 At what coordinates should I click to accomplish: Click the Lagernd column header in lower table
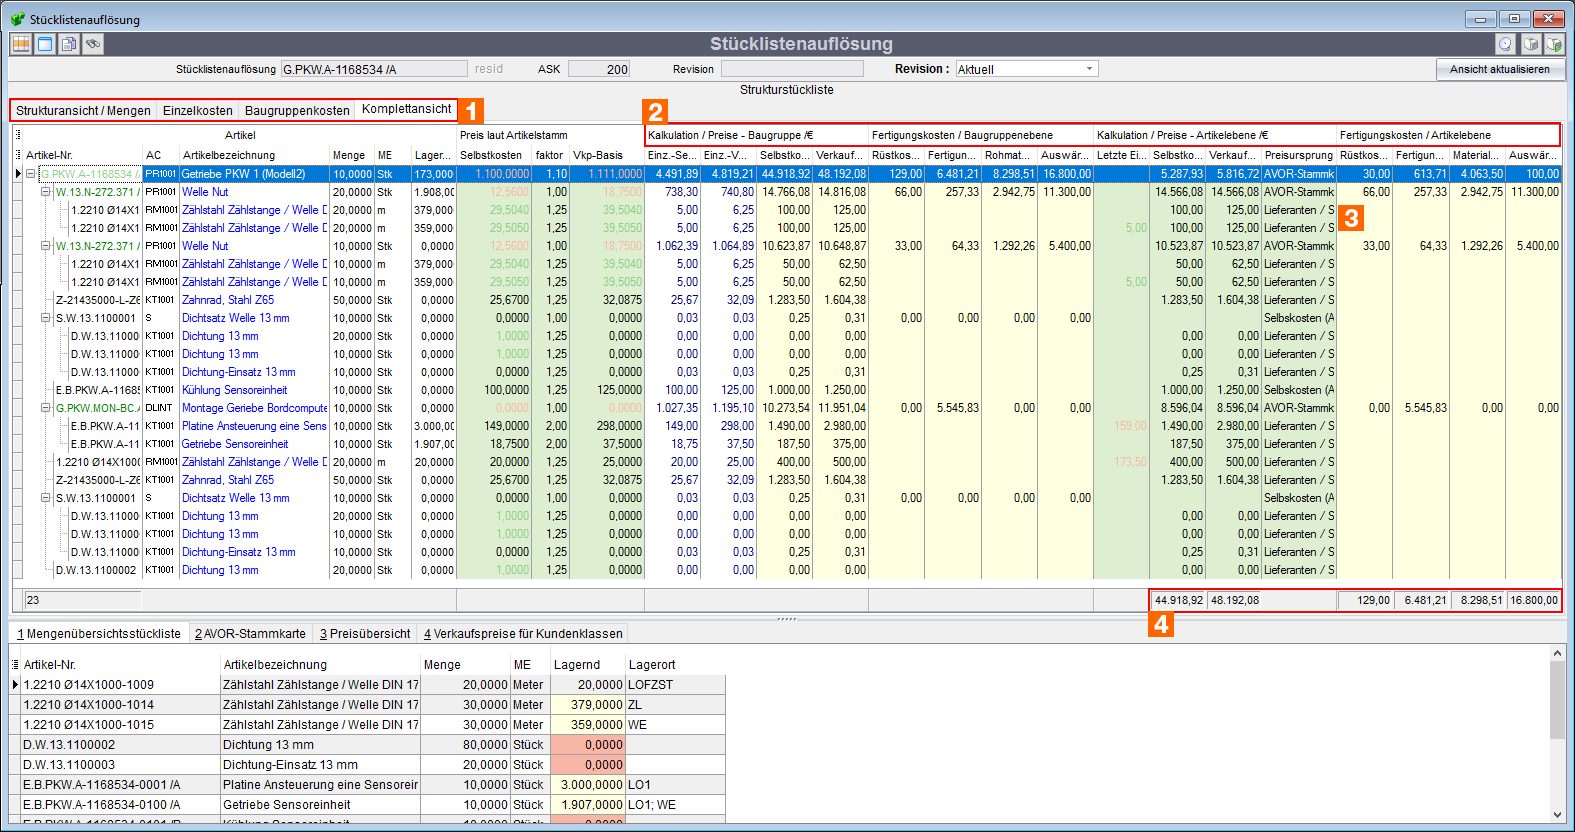coord(587,665)
